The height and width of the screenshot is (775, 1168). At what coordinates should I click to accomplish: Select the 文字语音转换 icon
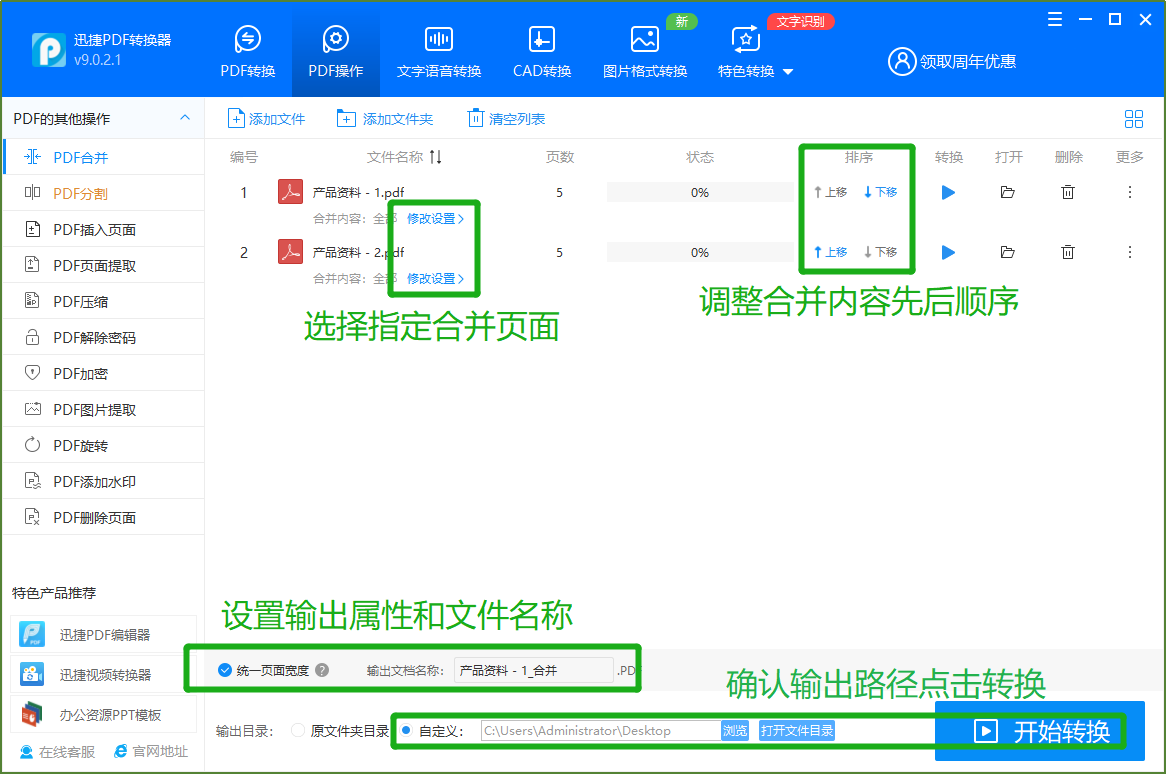click(x=438, y=40)
